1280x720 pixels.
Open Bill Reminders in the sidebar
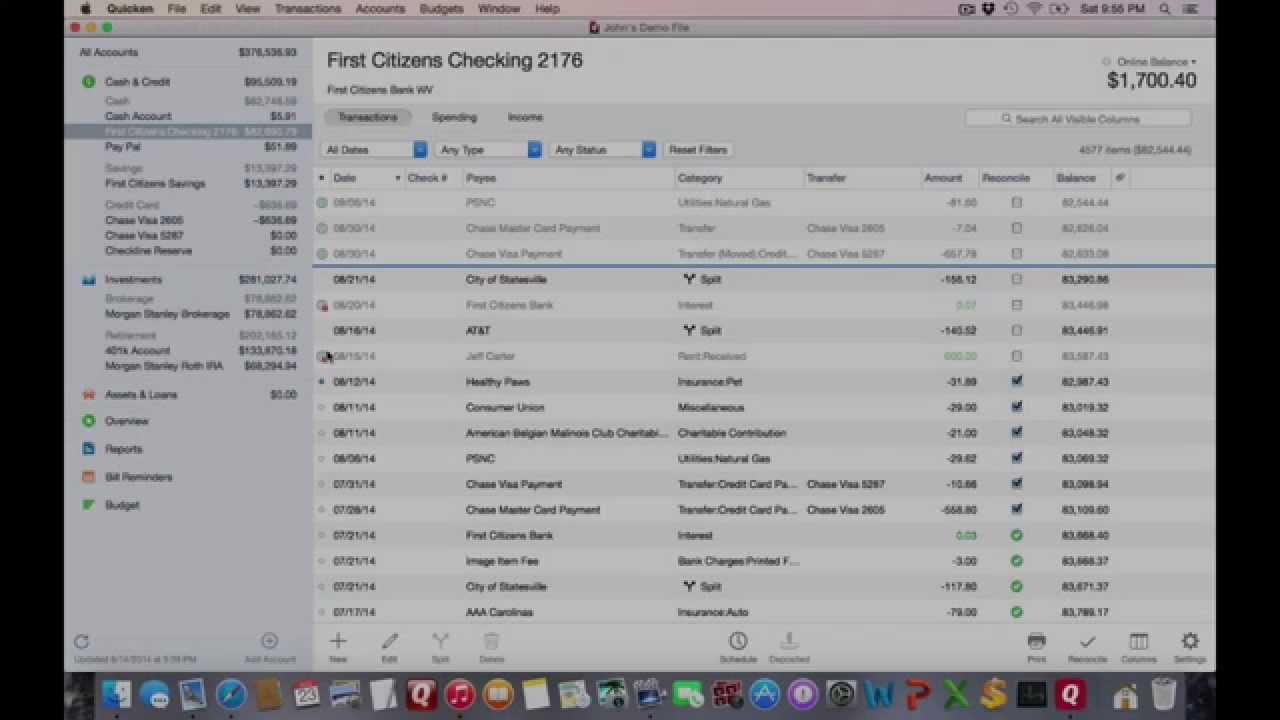139,477
